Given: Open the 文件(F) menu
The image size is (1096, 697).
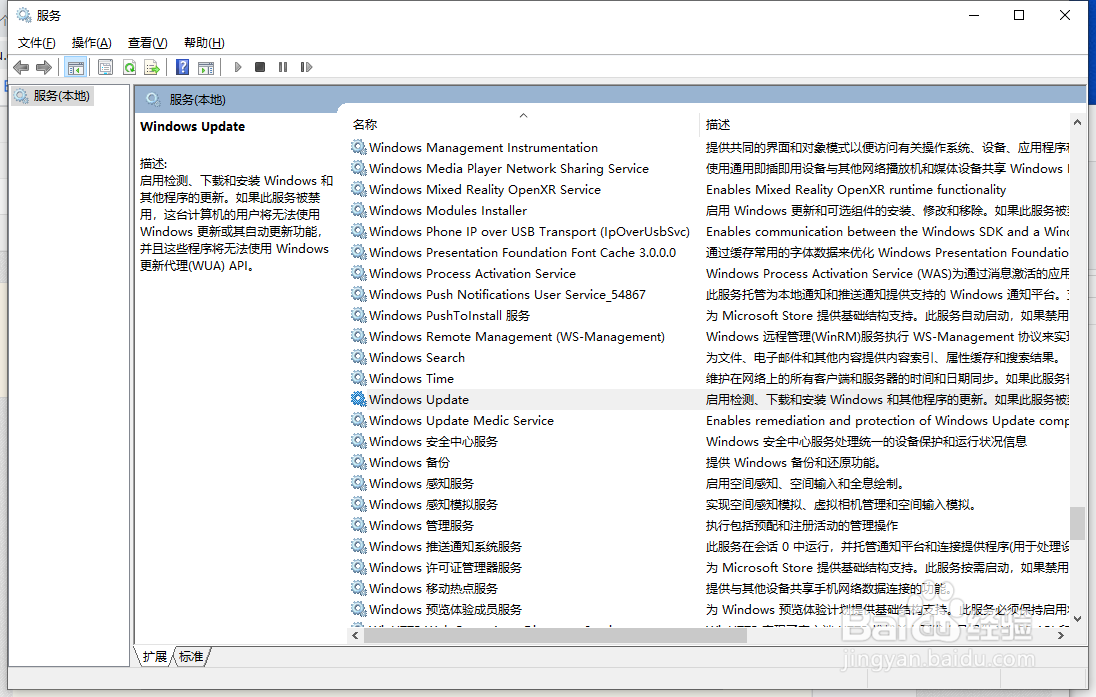Looking at the screenshot, I should (x=36, y=43).
